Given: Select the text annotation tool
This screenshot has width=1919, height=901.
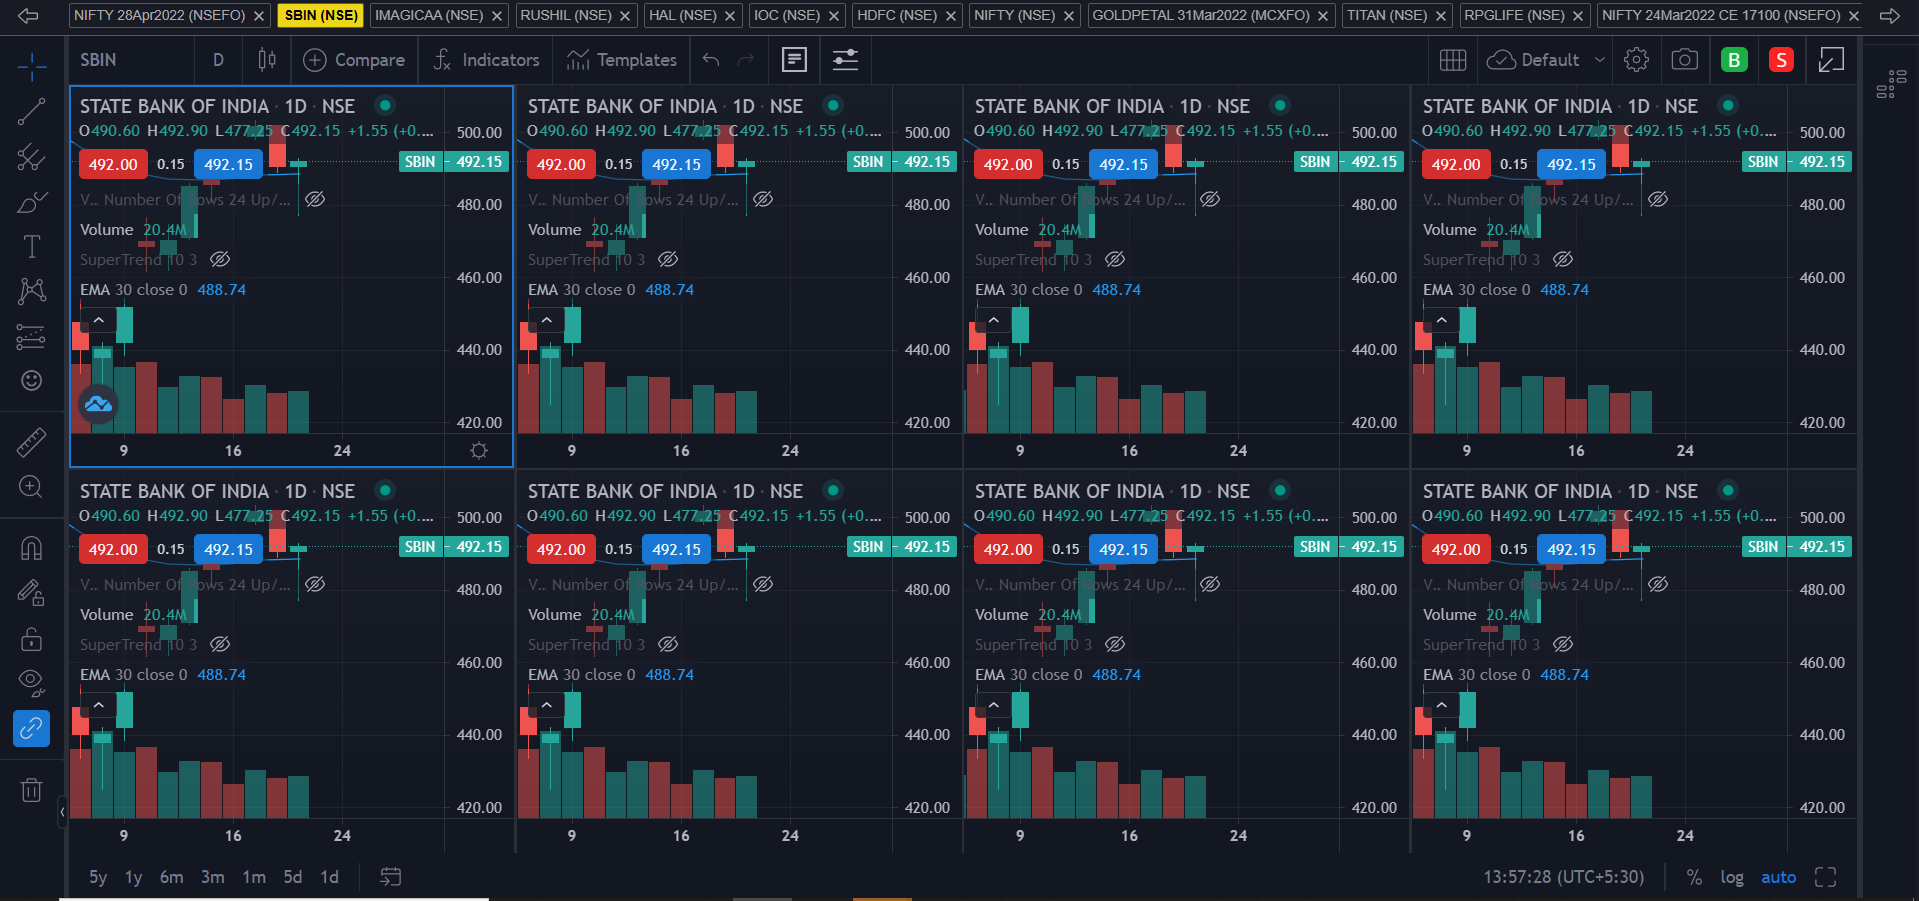Looking at the screenshot, I should click(31, 247).
